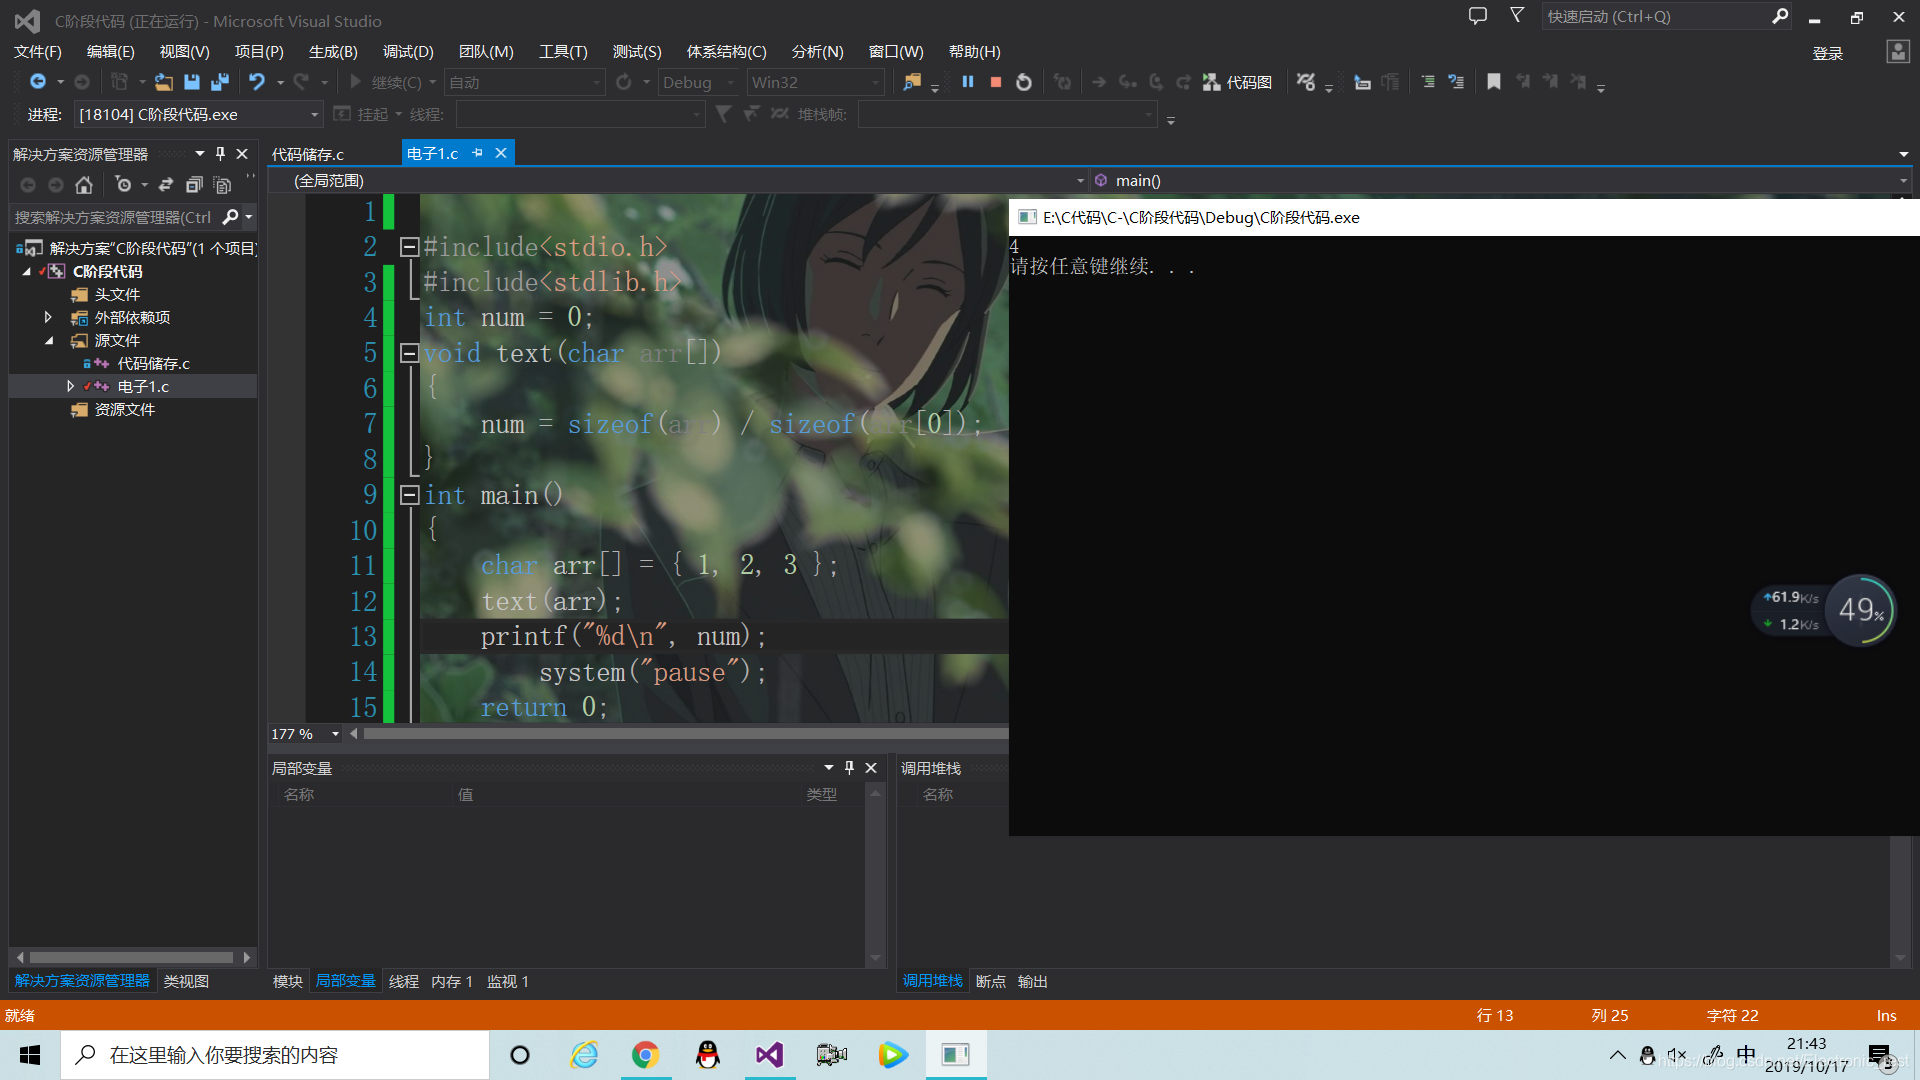Undo last action with the undo arrow
The image size is (1920, 1080).
(257, 82)
